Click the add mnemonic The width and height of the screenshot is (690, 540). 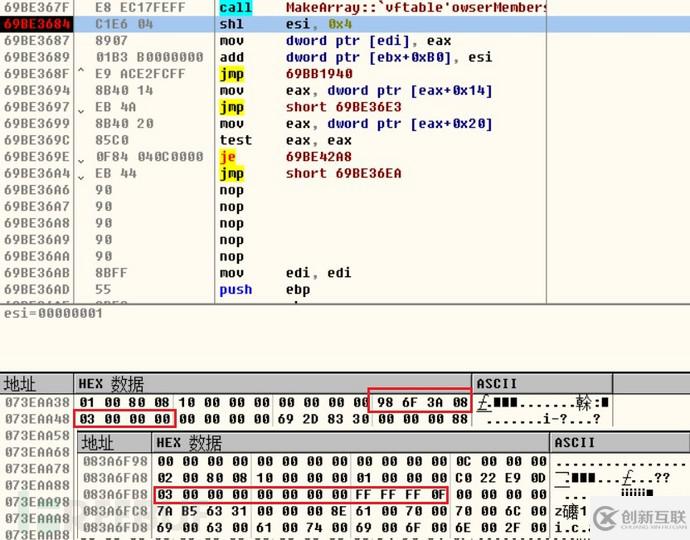pyautogui.click(x=231, y=57)
